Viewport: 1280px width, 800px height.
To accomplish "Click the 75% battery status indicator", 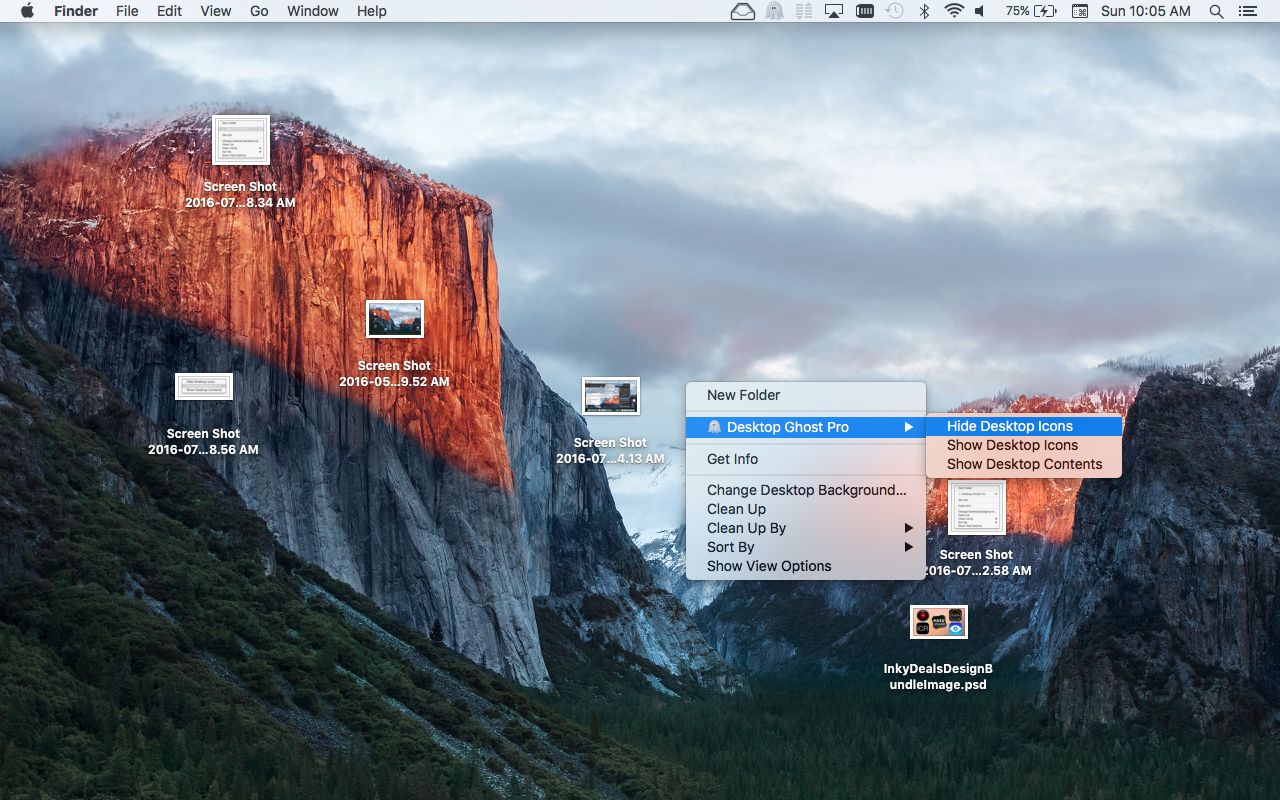I will coord(1031,11).
